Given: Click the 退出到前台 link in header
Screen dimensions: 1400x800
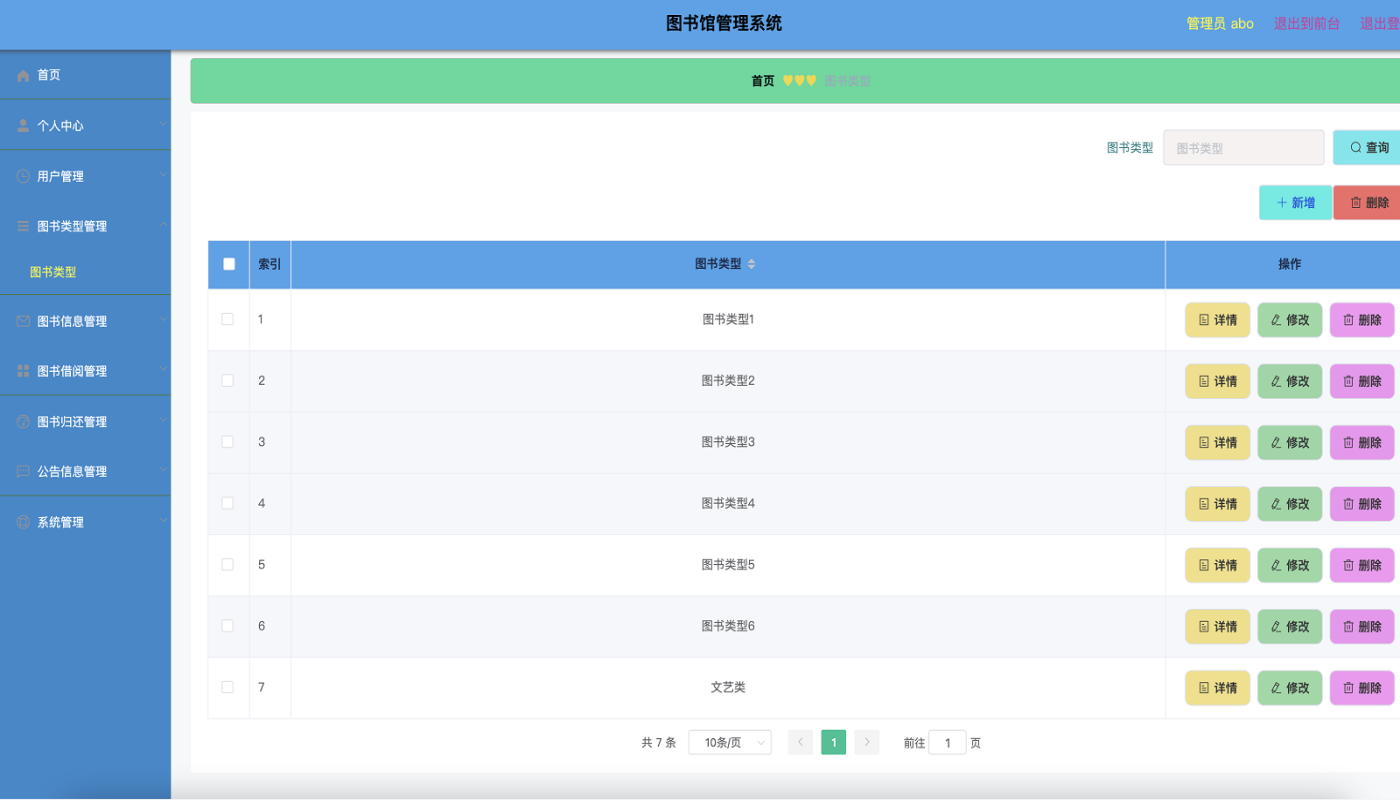Looking at the screenshot, I should tap(1307, 23).
